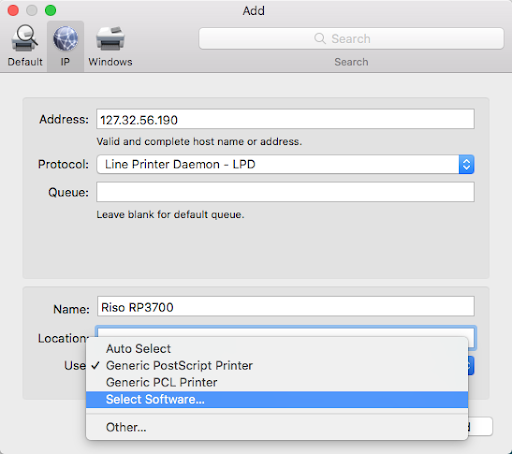Viewport: 512px width, 454px height.
Task: Click the Search box in toolbar
Action: [351, 39]
